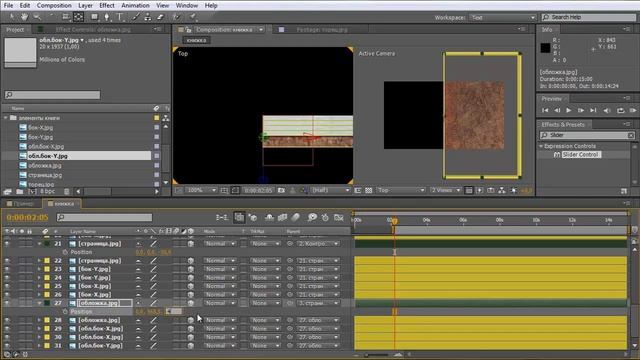Screen dimensions: 640x360
Task: Select the Pen tool
Action: pos(107,17)
